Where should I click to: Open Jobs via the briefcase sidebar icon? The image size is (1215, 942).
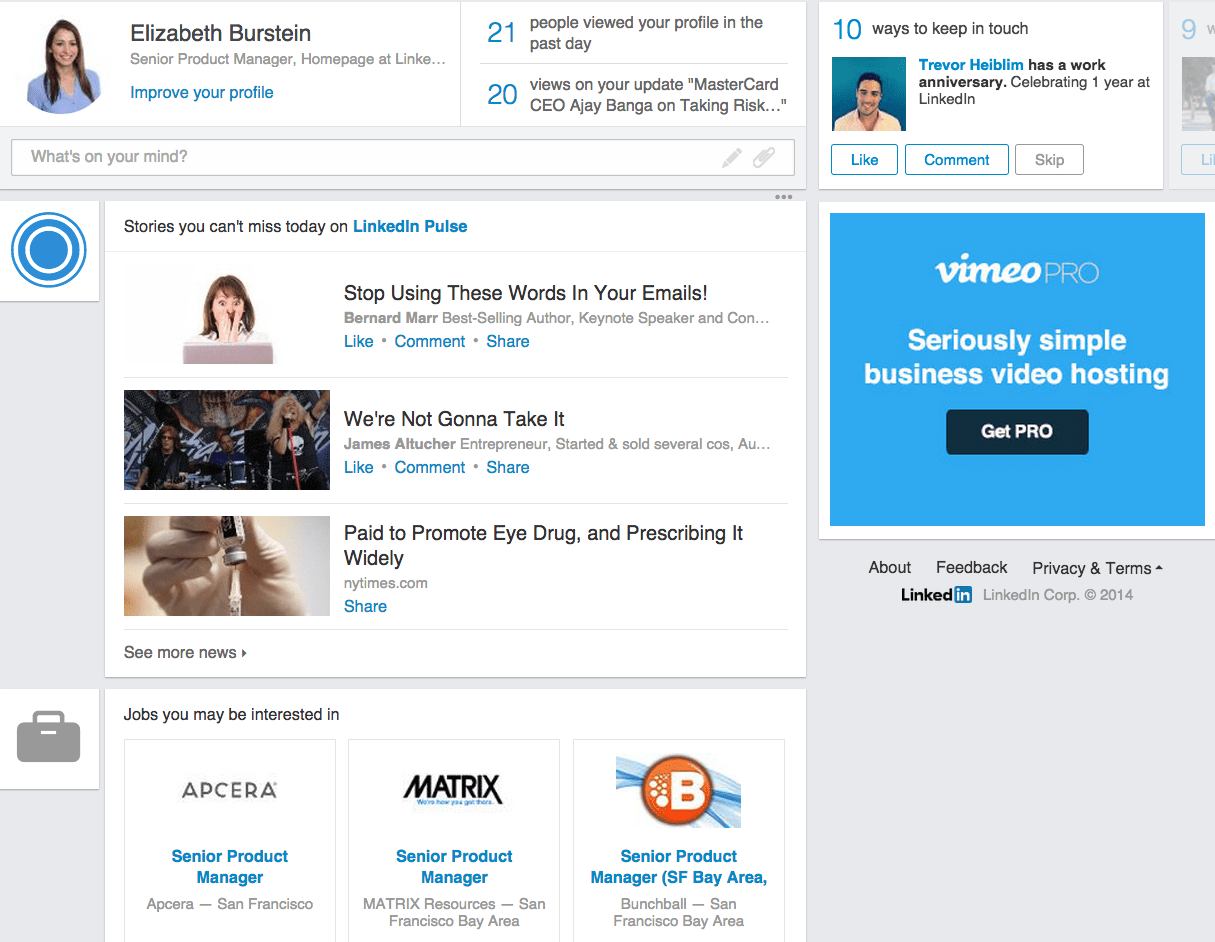click(x=49, y=737)
